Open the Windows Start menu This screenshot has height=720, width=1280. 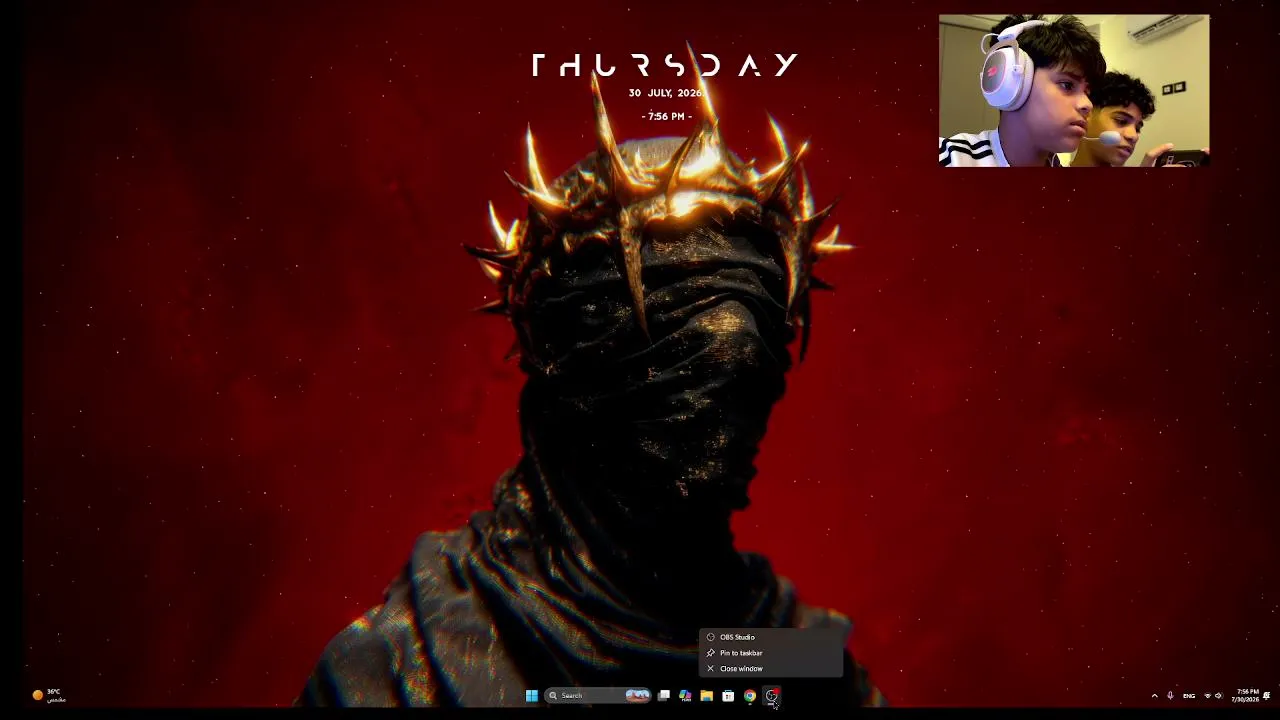coord(532,696)
